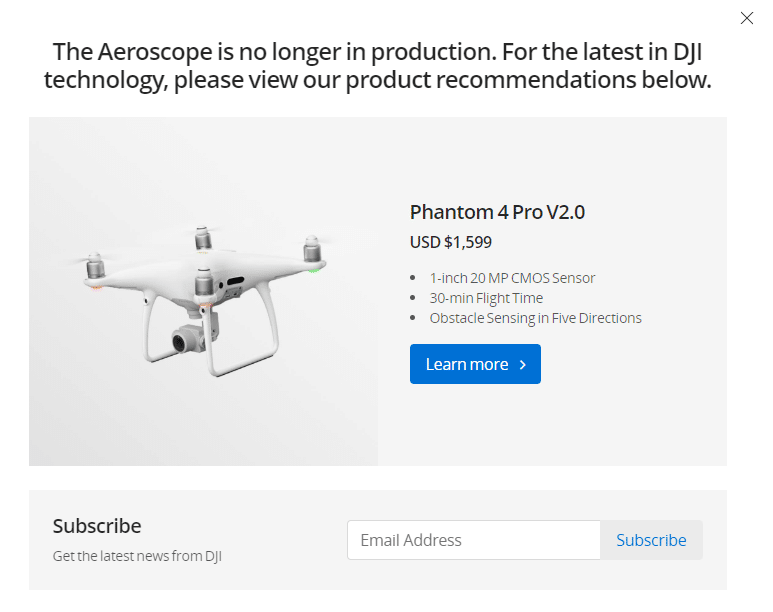This screenshot has height=612, width=773.
Task: Focus the Email Address input field
Action: 473,540
